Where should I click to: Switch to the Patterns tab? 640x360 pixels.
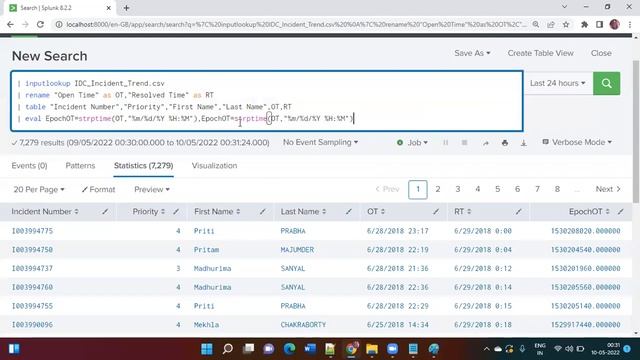(x=80, y=166)
